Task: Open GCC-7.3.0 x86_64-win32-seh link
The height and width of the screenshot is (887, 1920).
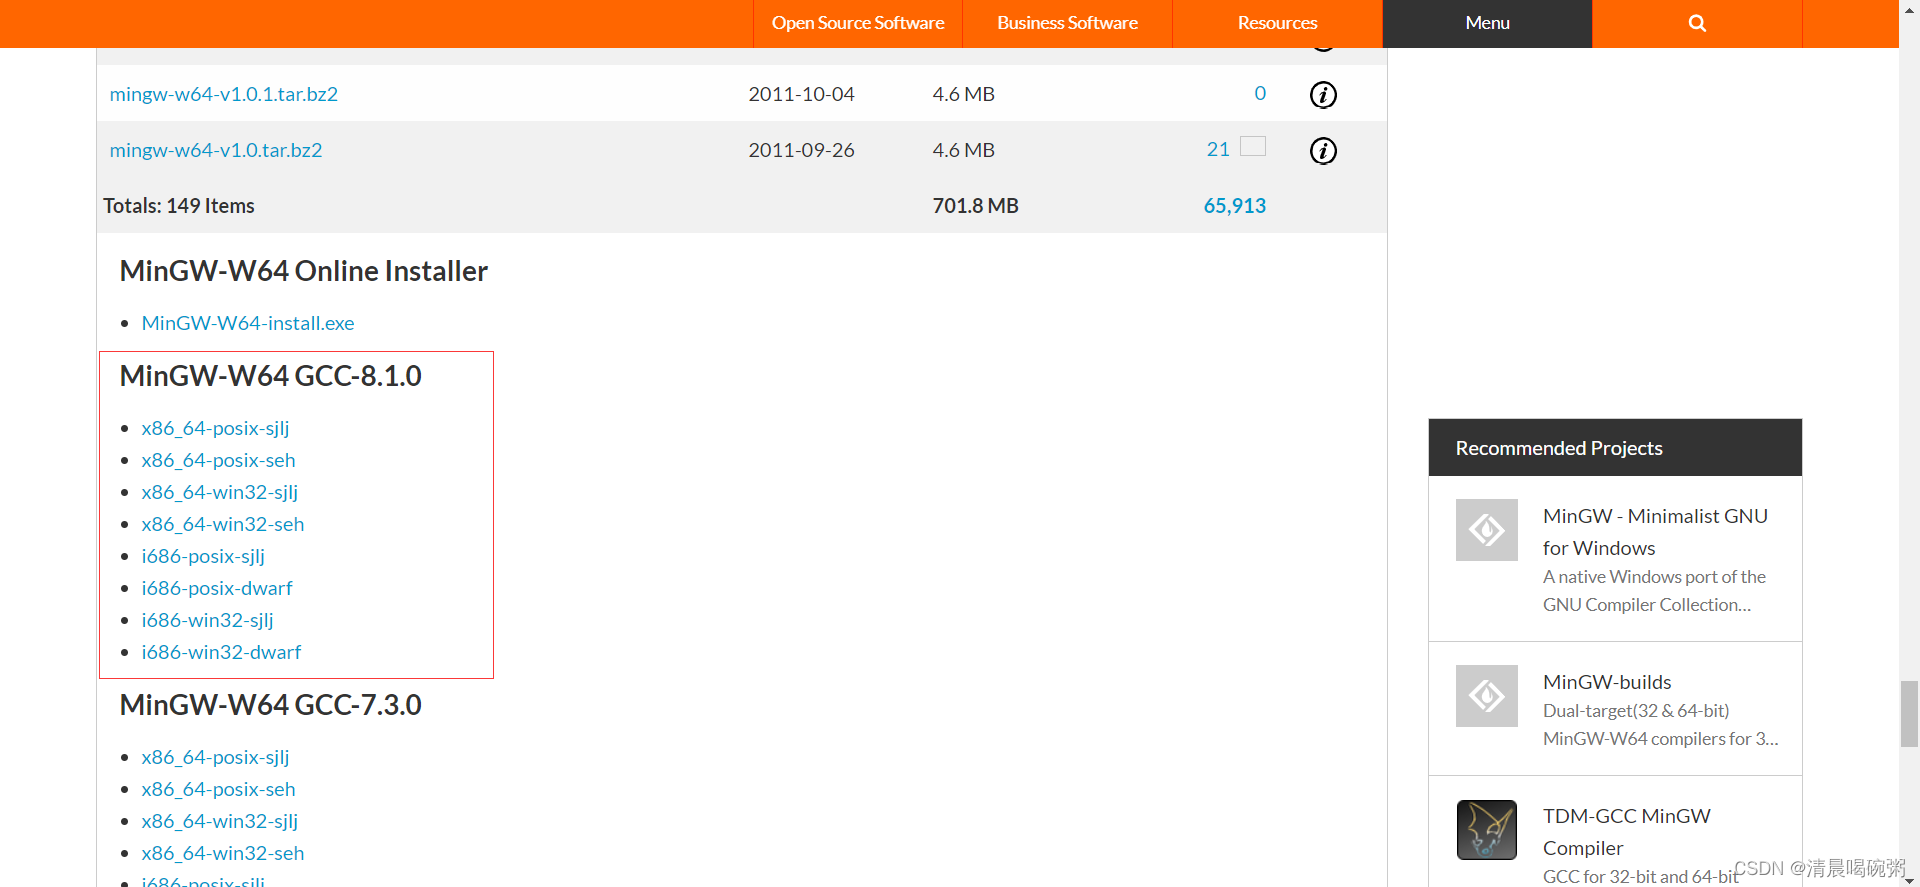Action: click(x=223, y=853)
